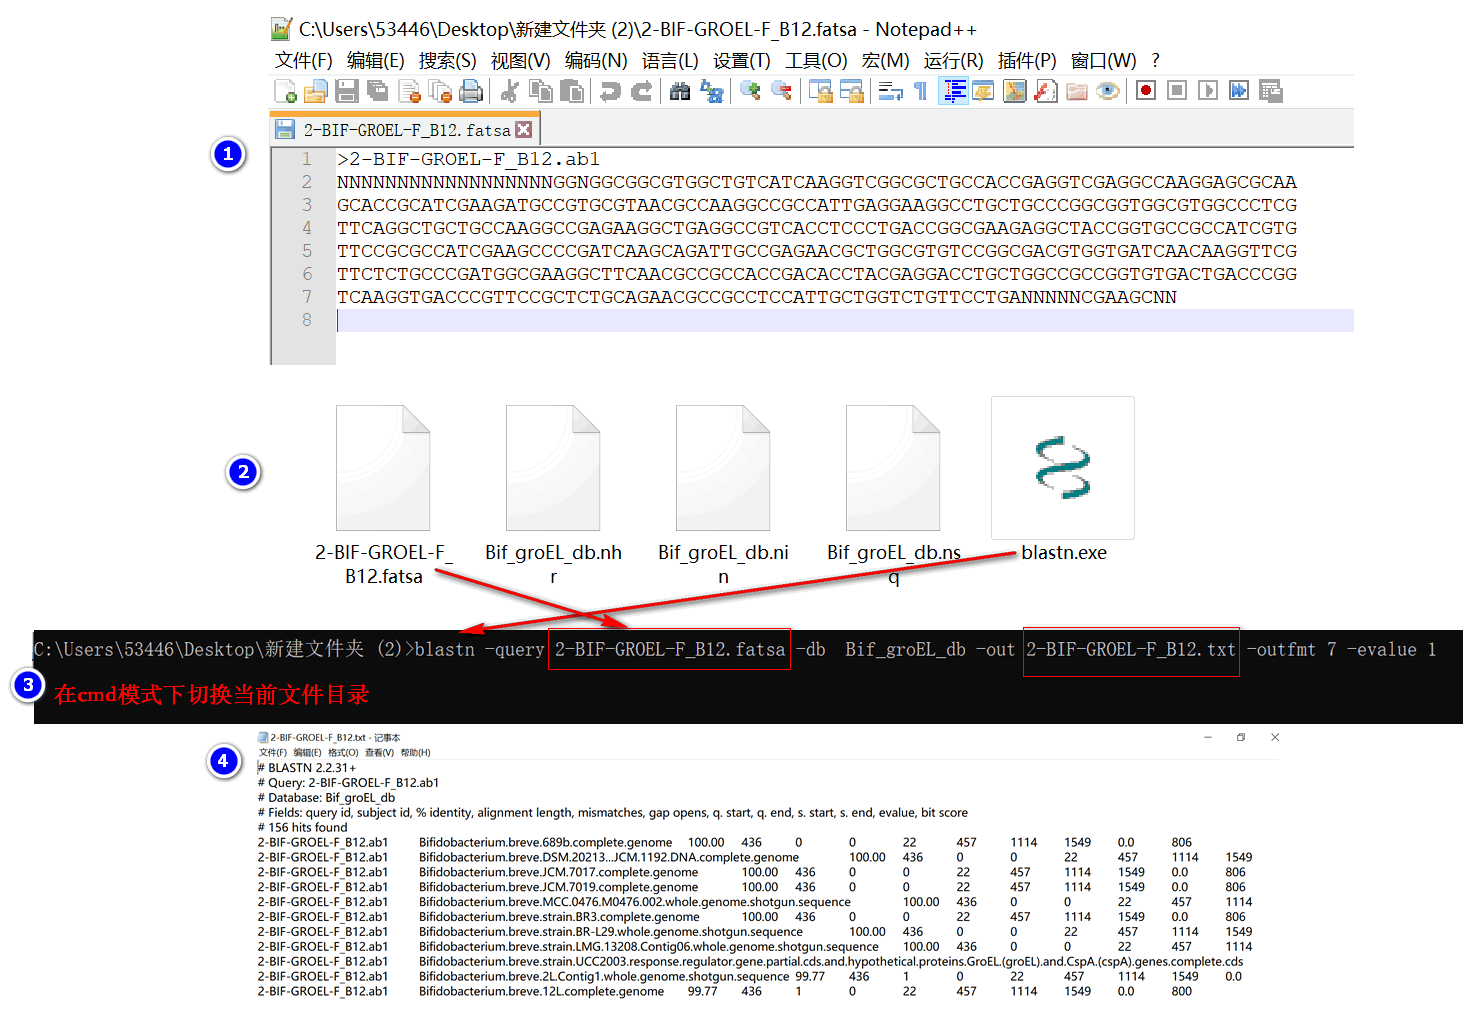Click the Redo arrow icon
The image size is (1477, 1012).
click(641, 92)
